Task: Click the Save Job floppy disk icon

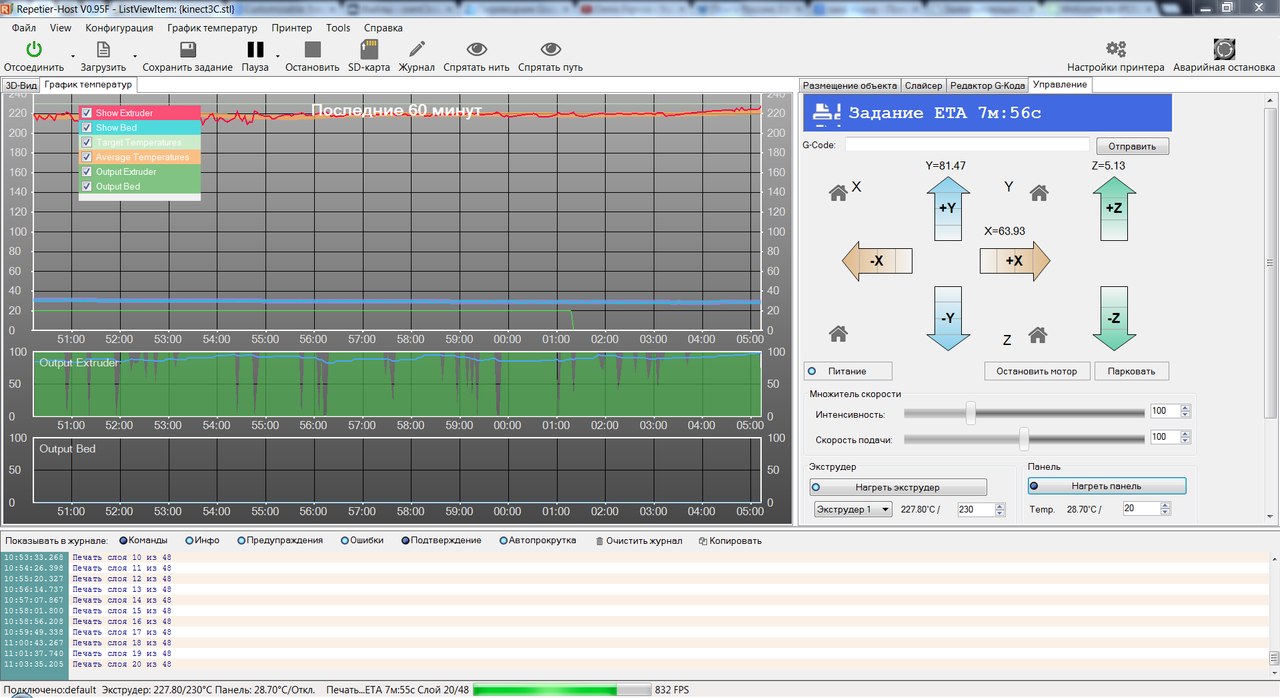Action: [187, 49]
